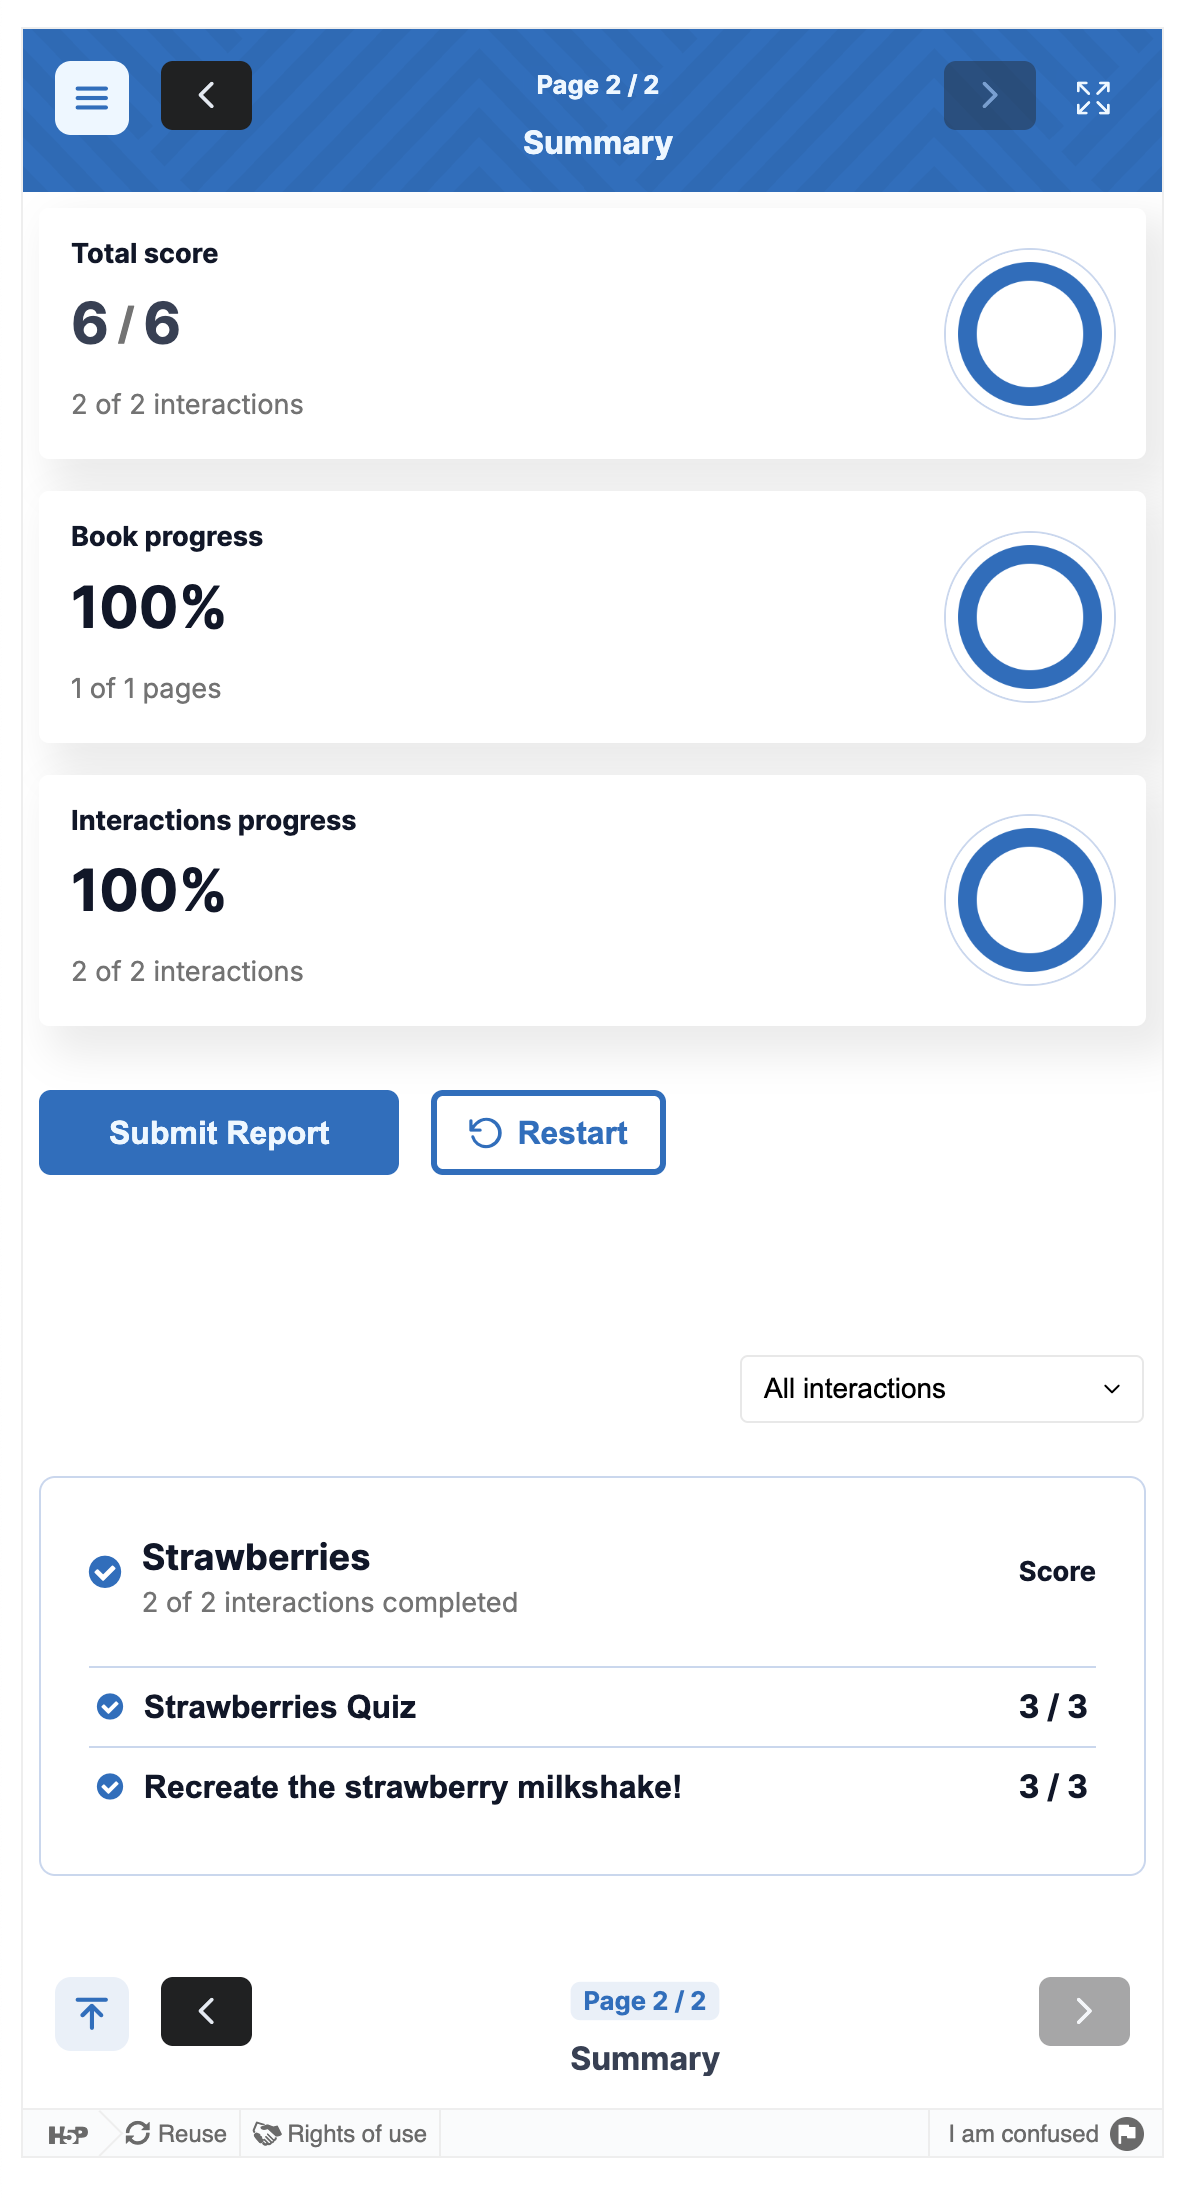Enter fullscreen mode
The width and height of the screenshot is (1184, 2198).
(1092, 98)
